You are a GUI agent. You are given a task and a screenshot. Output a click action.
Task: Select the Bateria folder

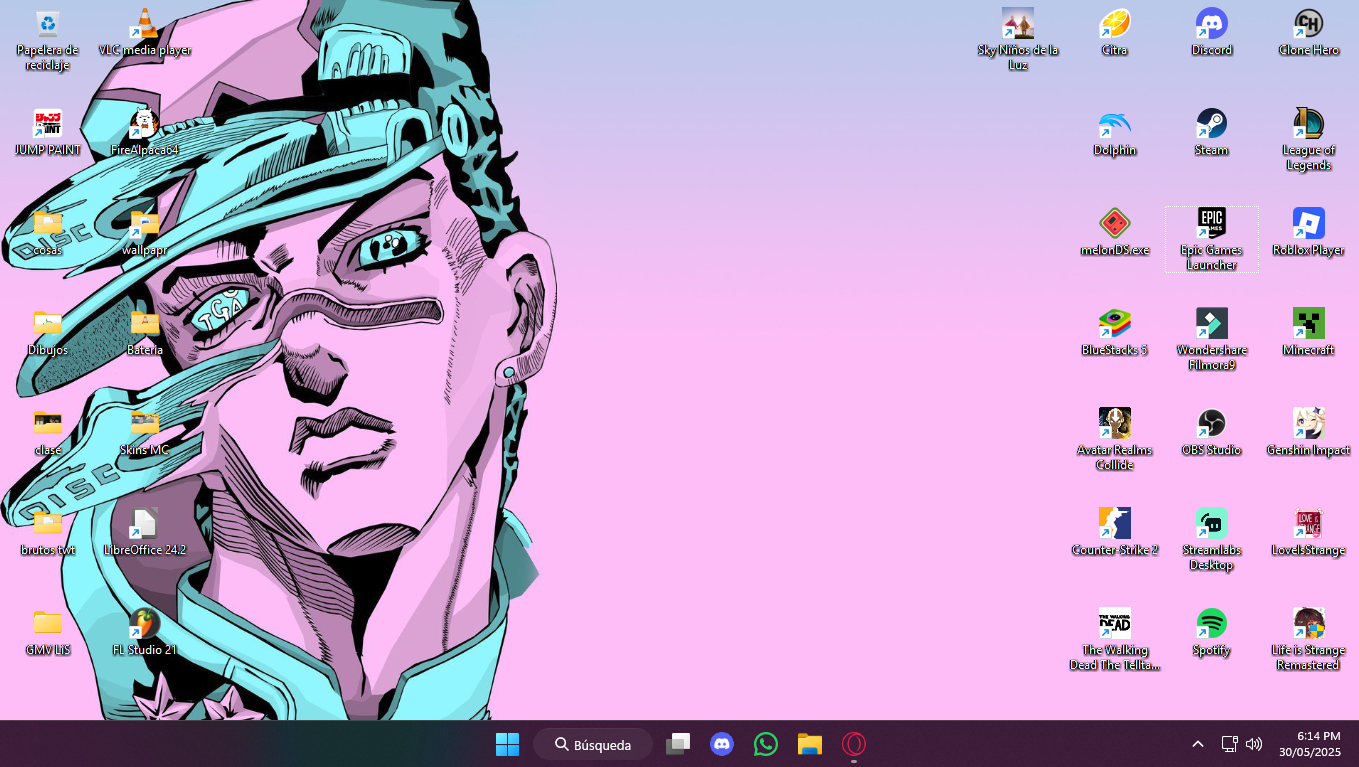(145, 333)
